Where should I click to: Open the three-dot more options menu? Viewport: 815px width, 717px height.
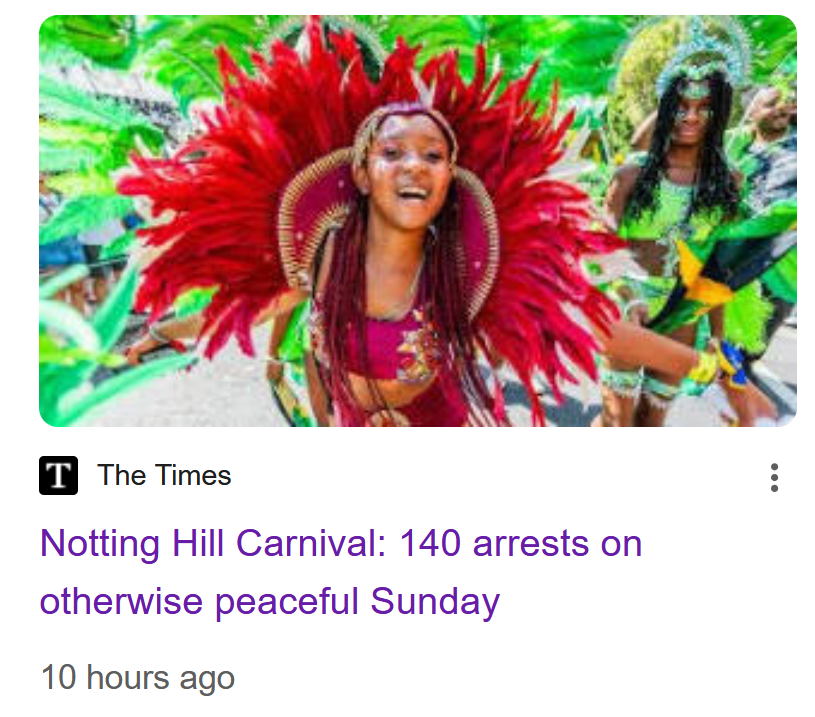coord(774,477)
